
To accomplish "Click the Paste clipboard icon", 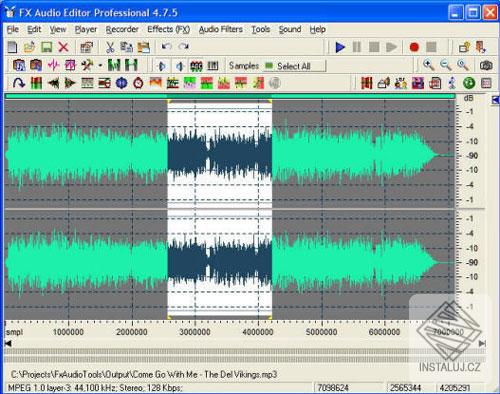I will [143, 47].
